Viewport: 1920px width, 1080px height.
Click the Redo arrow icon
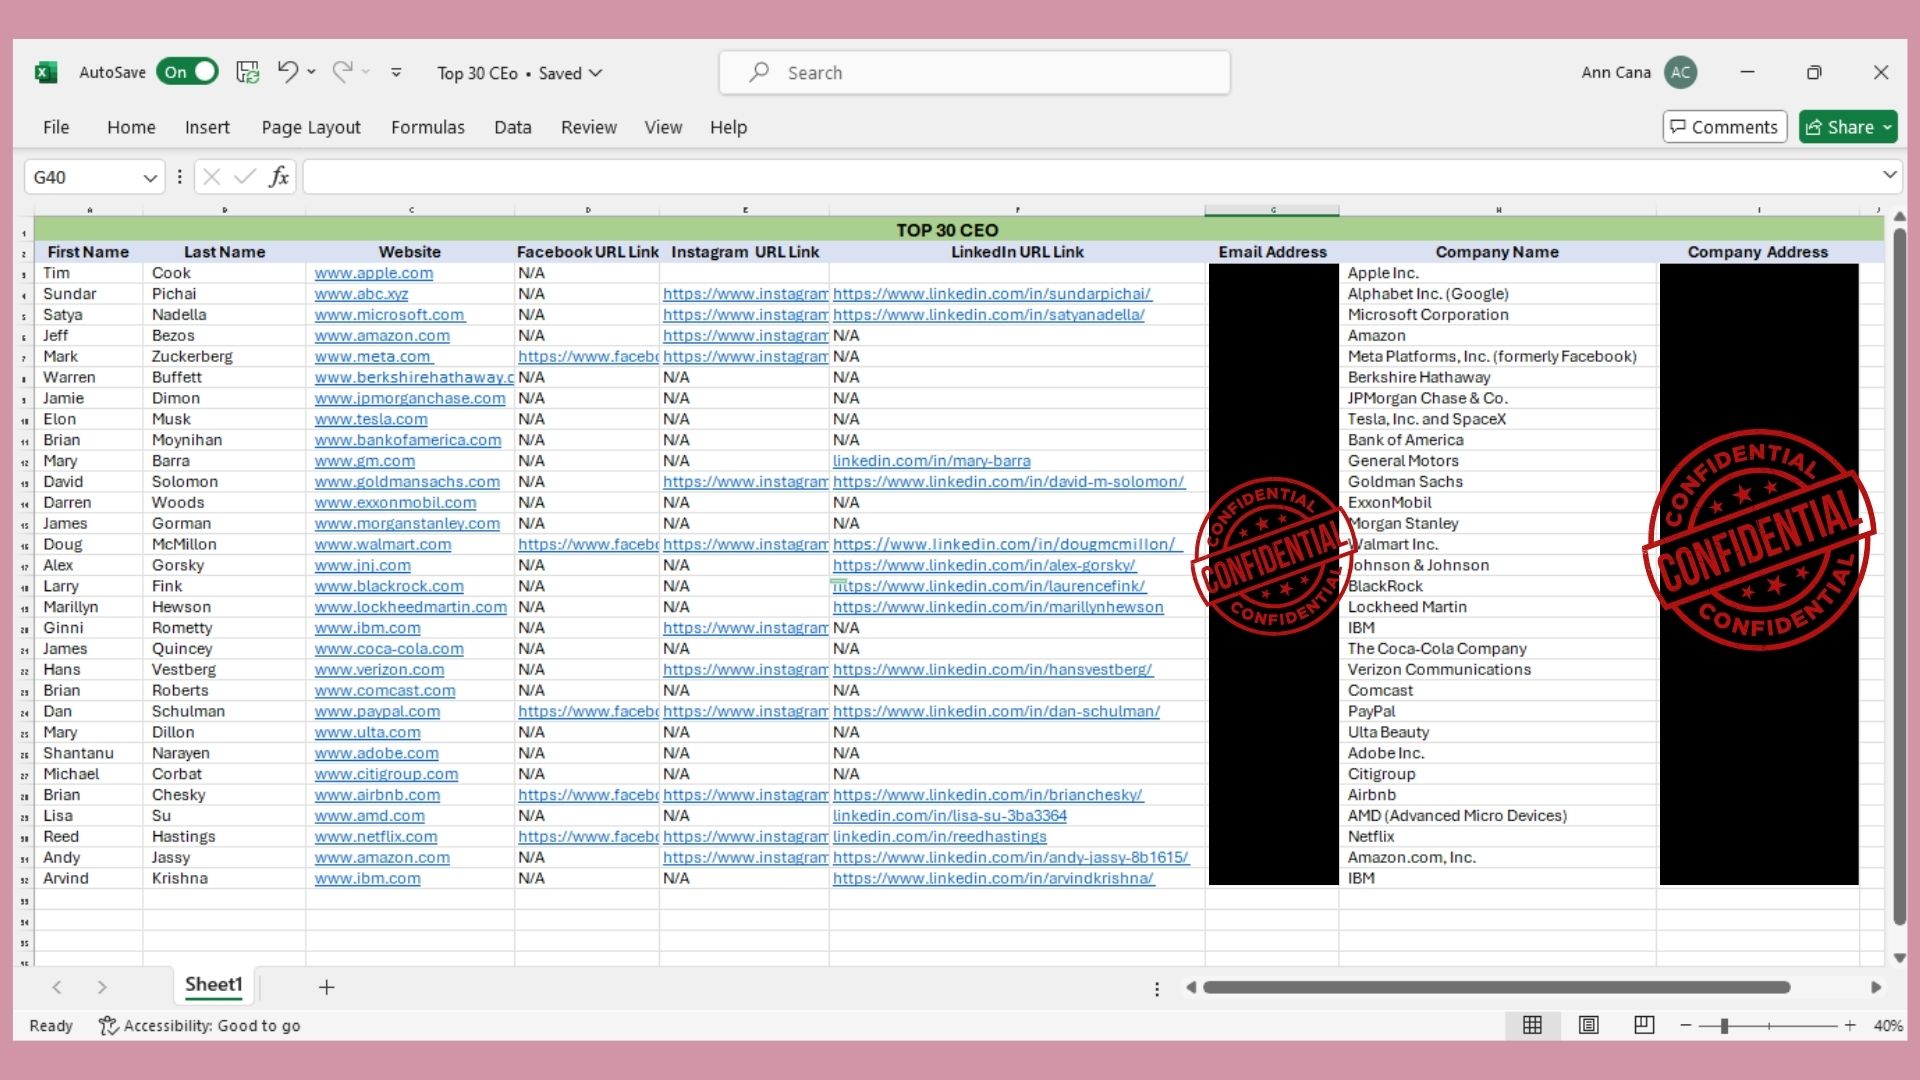pyautogui.click(x=342, y=72)
